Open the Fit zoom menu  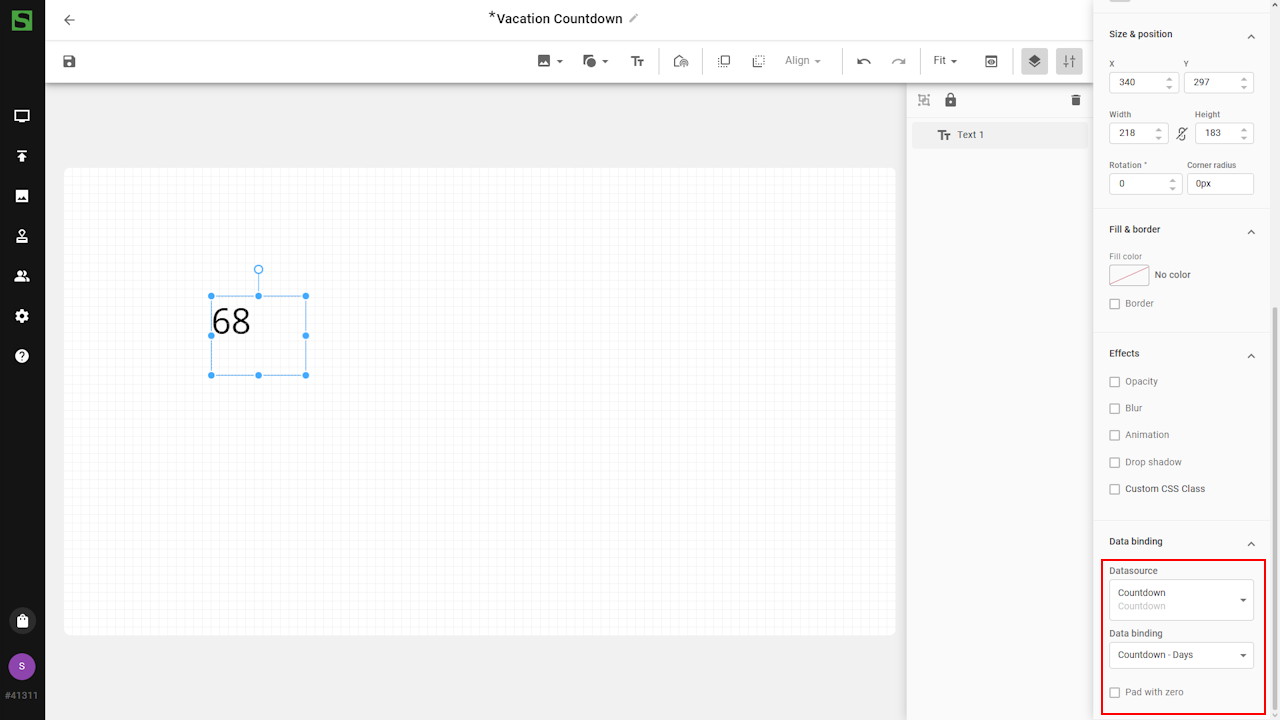pos(945,61)
